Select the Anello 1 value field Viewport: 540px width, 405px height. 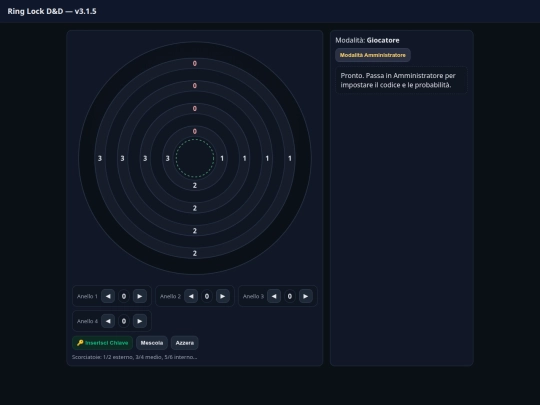[x=124, y=296]
